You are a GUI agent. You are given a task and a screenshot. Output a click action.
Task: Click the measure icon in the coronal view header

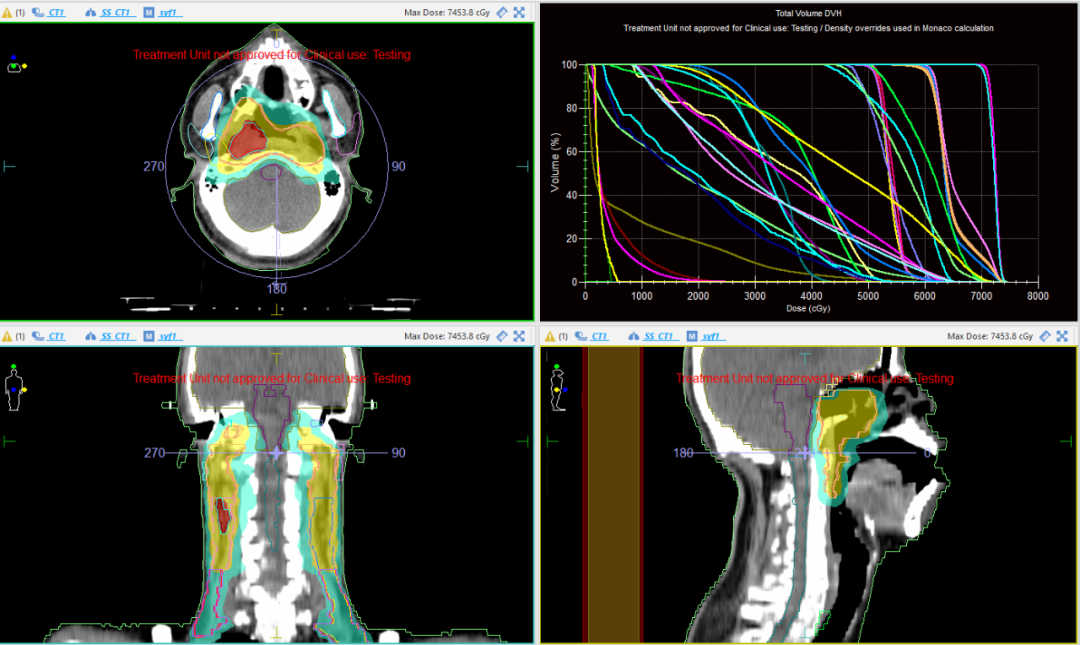click(502, 337)
